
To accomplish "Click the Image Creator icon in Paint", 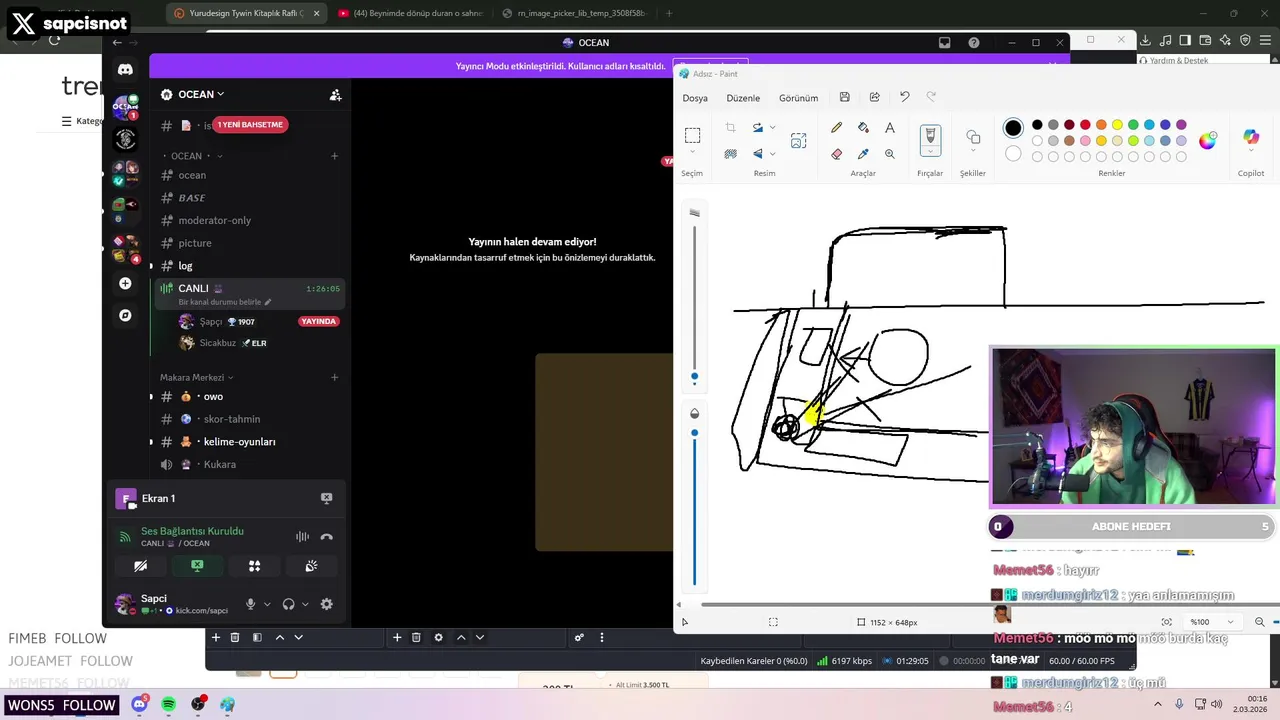I will point(798,141).
